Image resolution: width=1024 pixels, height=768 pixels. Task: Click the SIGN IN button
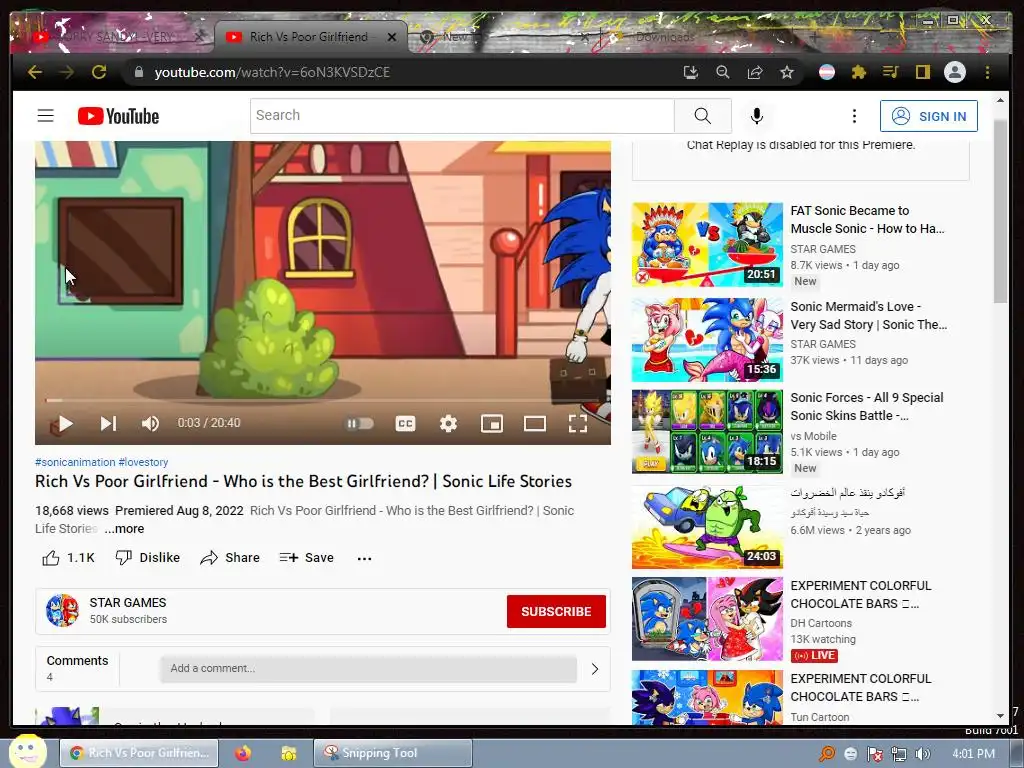pyautogui.click(x=929, y=116)
